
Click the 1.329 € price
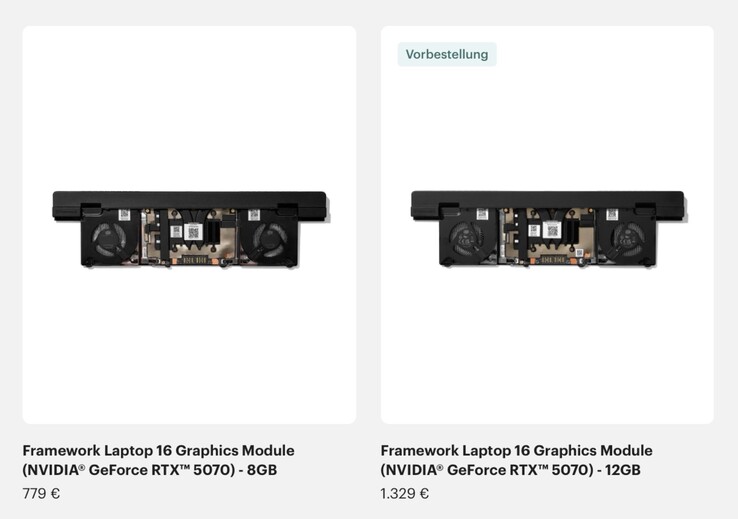405,494
